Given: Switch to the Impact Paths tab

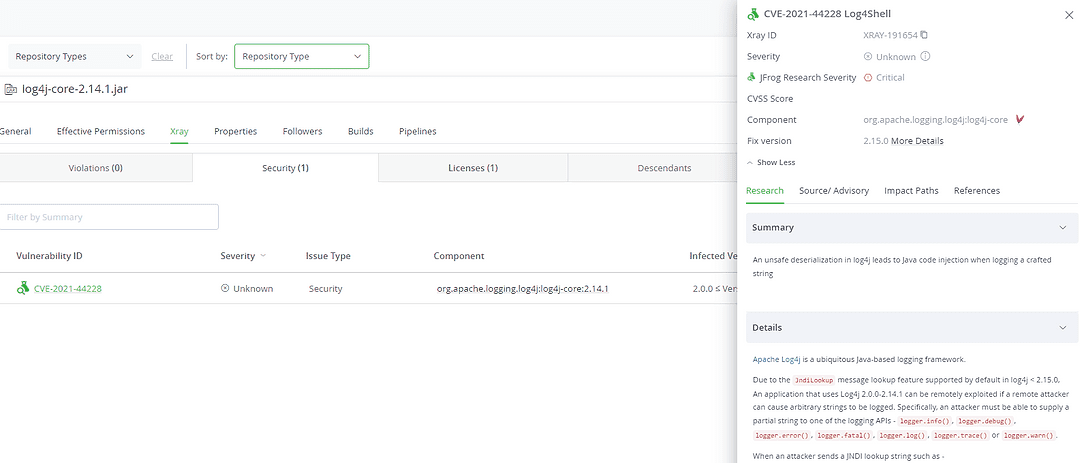Looking at the screenshot, I should pyautogui.click(x=910, y=191).
